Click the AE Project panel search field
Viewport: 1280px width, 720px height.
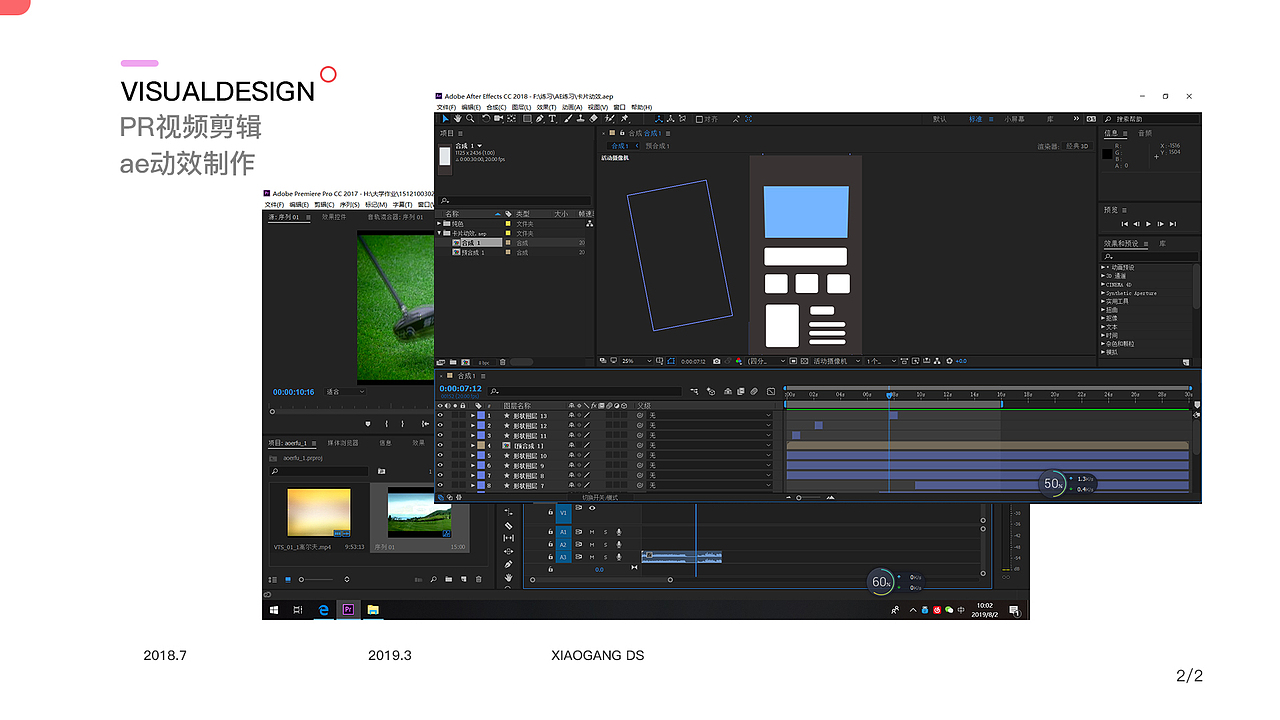516,200
